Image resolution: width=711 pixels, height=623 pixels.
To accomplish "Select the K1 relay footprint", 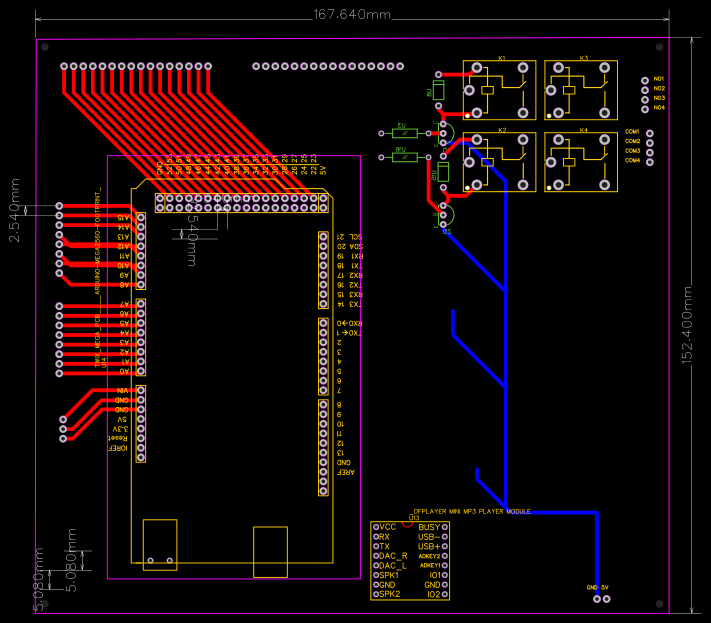I will click(499, 90).
